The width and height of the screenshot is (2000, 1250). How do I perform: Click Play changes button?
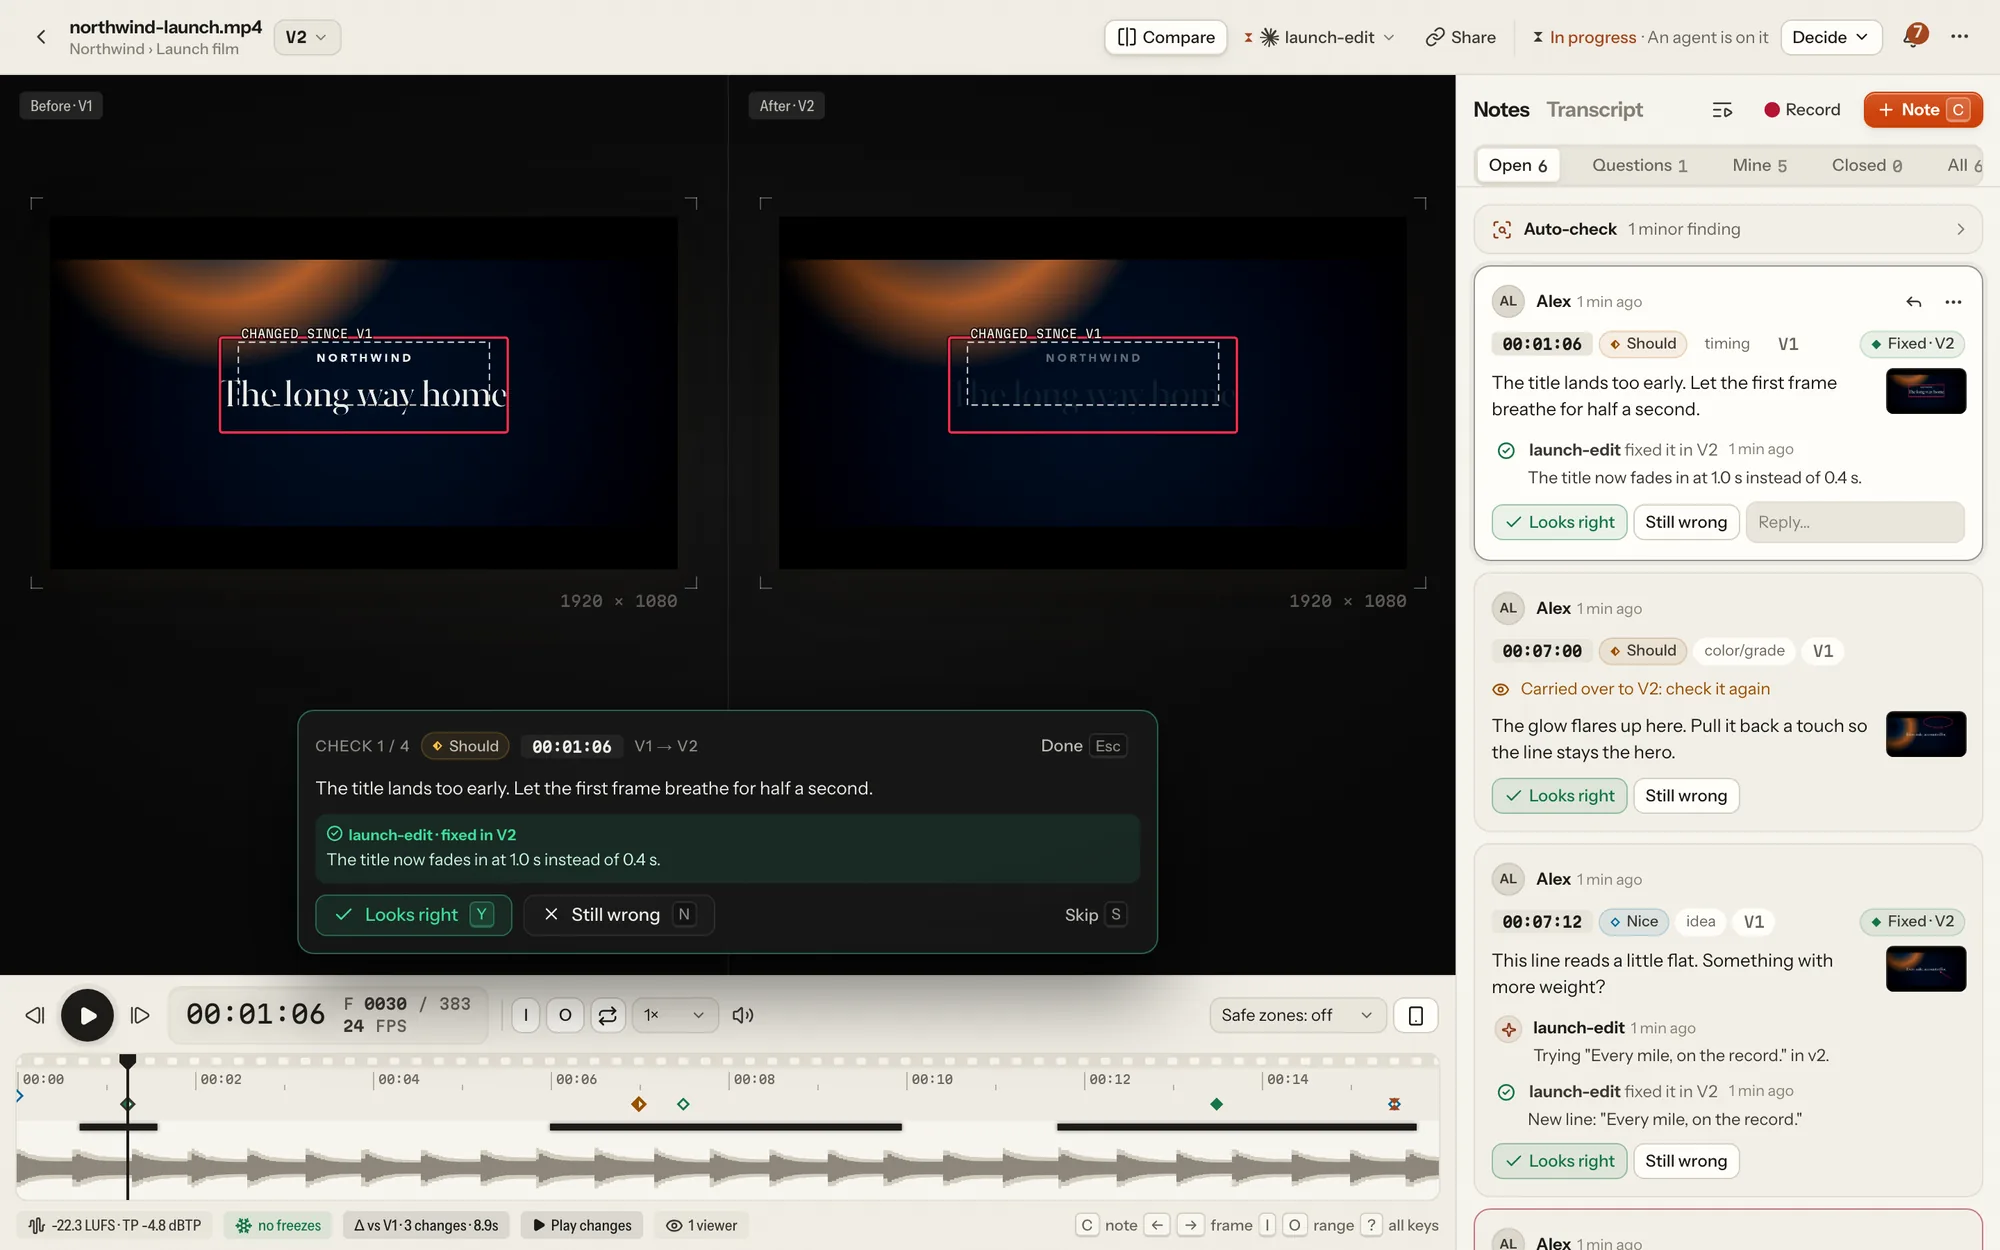tap(583, 1225)
